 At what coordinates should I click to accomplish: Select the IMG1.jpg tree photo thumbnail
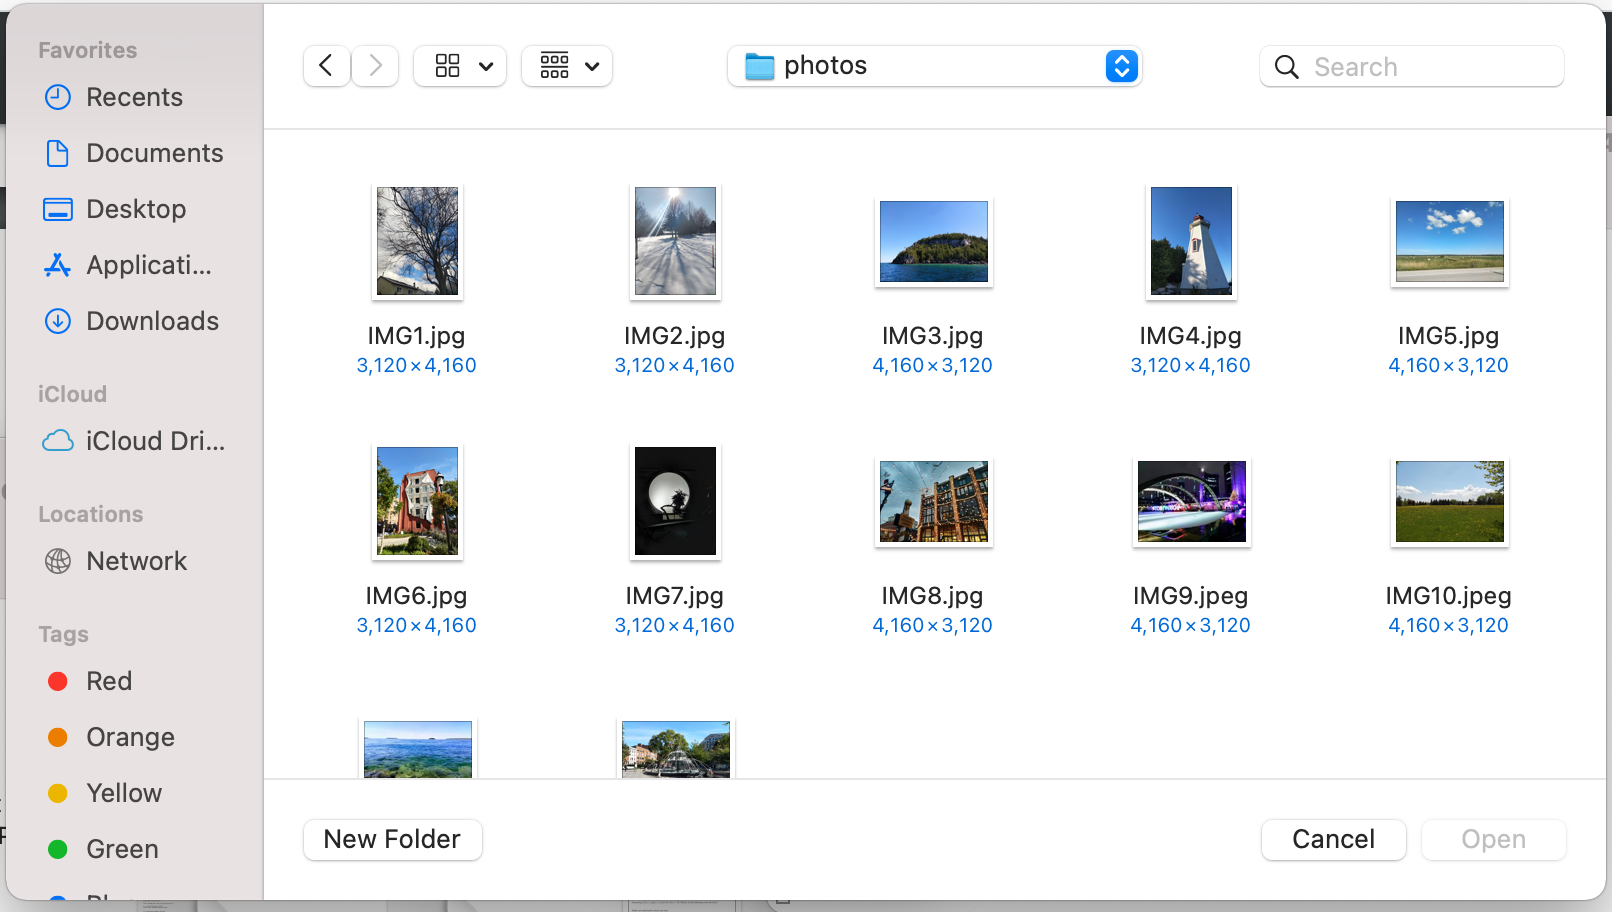tap(417, 241)
